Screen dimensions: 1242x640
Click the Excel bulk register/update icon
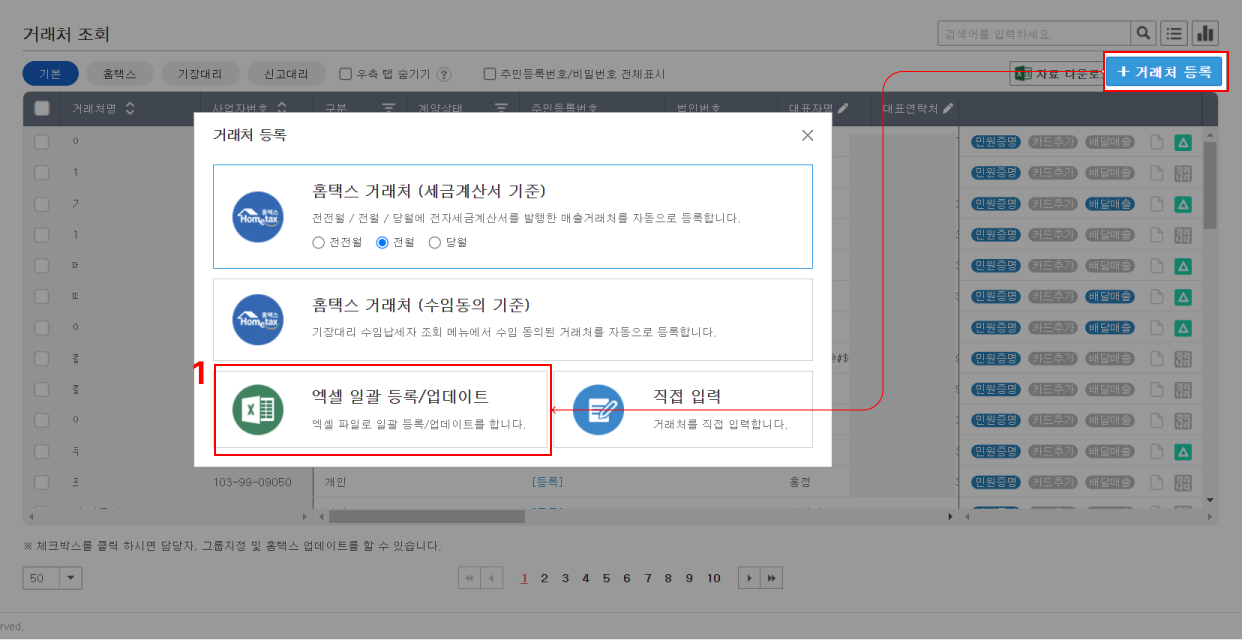[x=258, y=410]
